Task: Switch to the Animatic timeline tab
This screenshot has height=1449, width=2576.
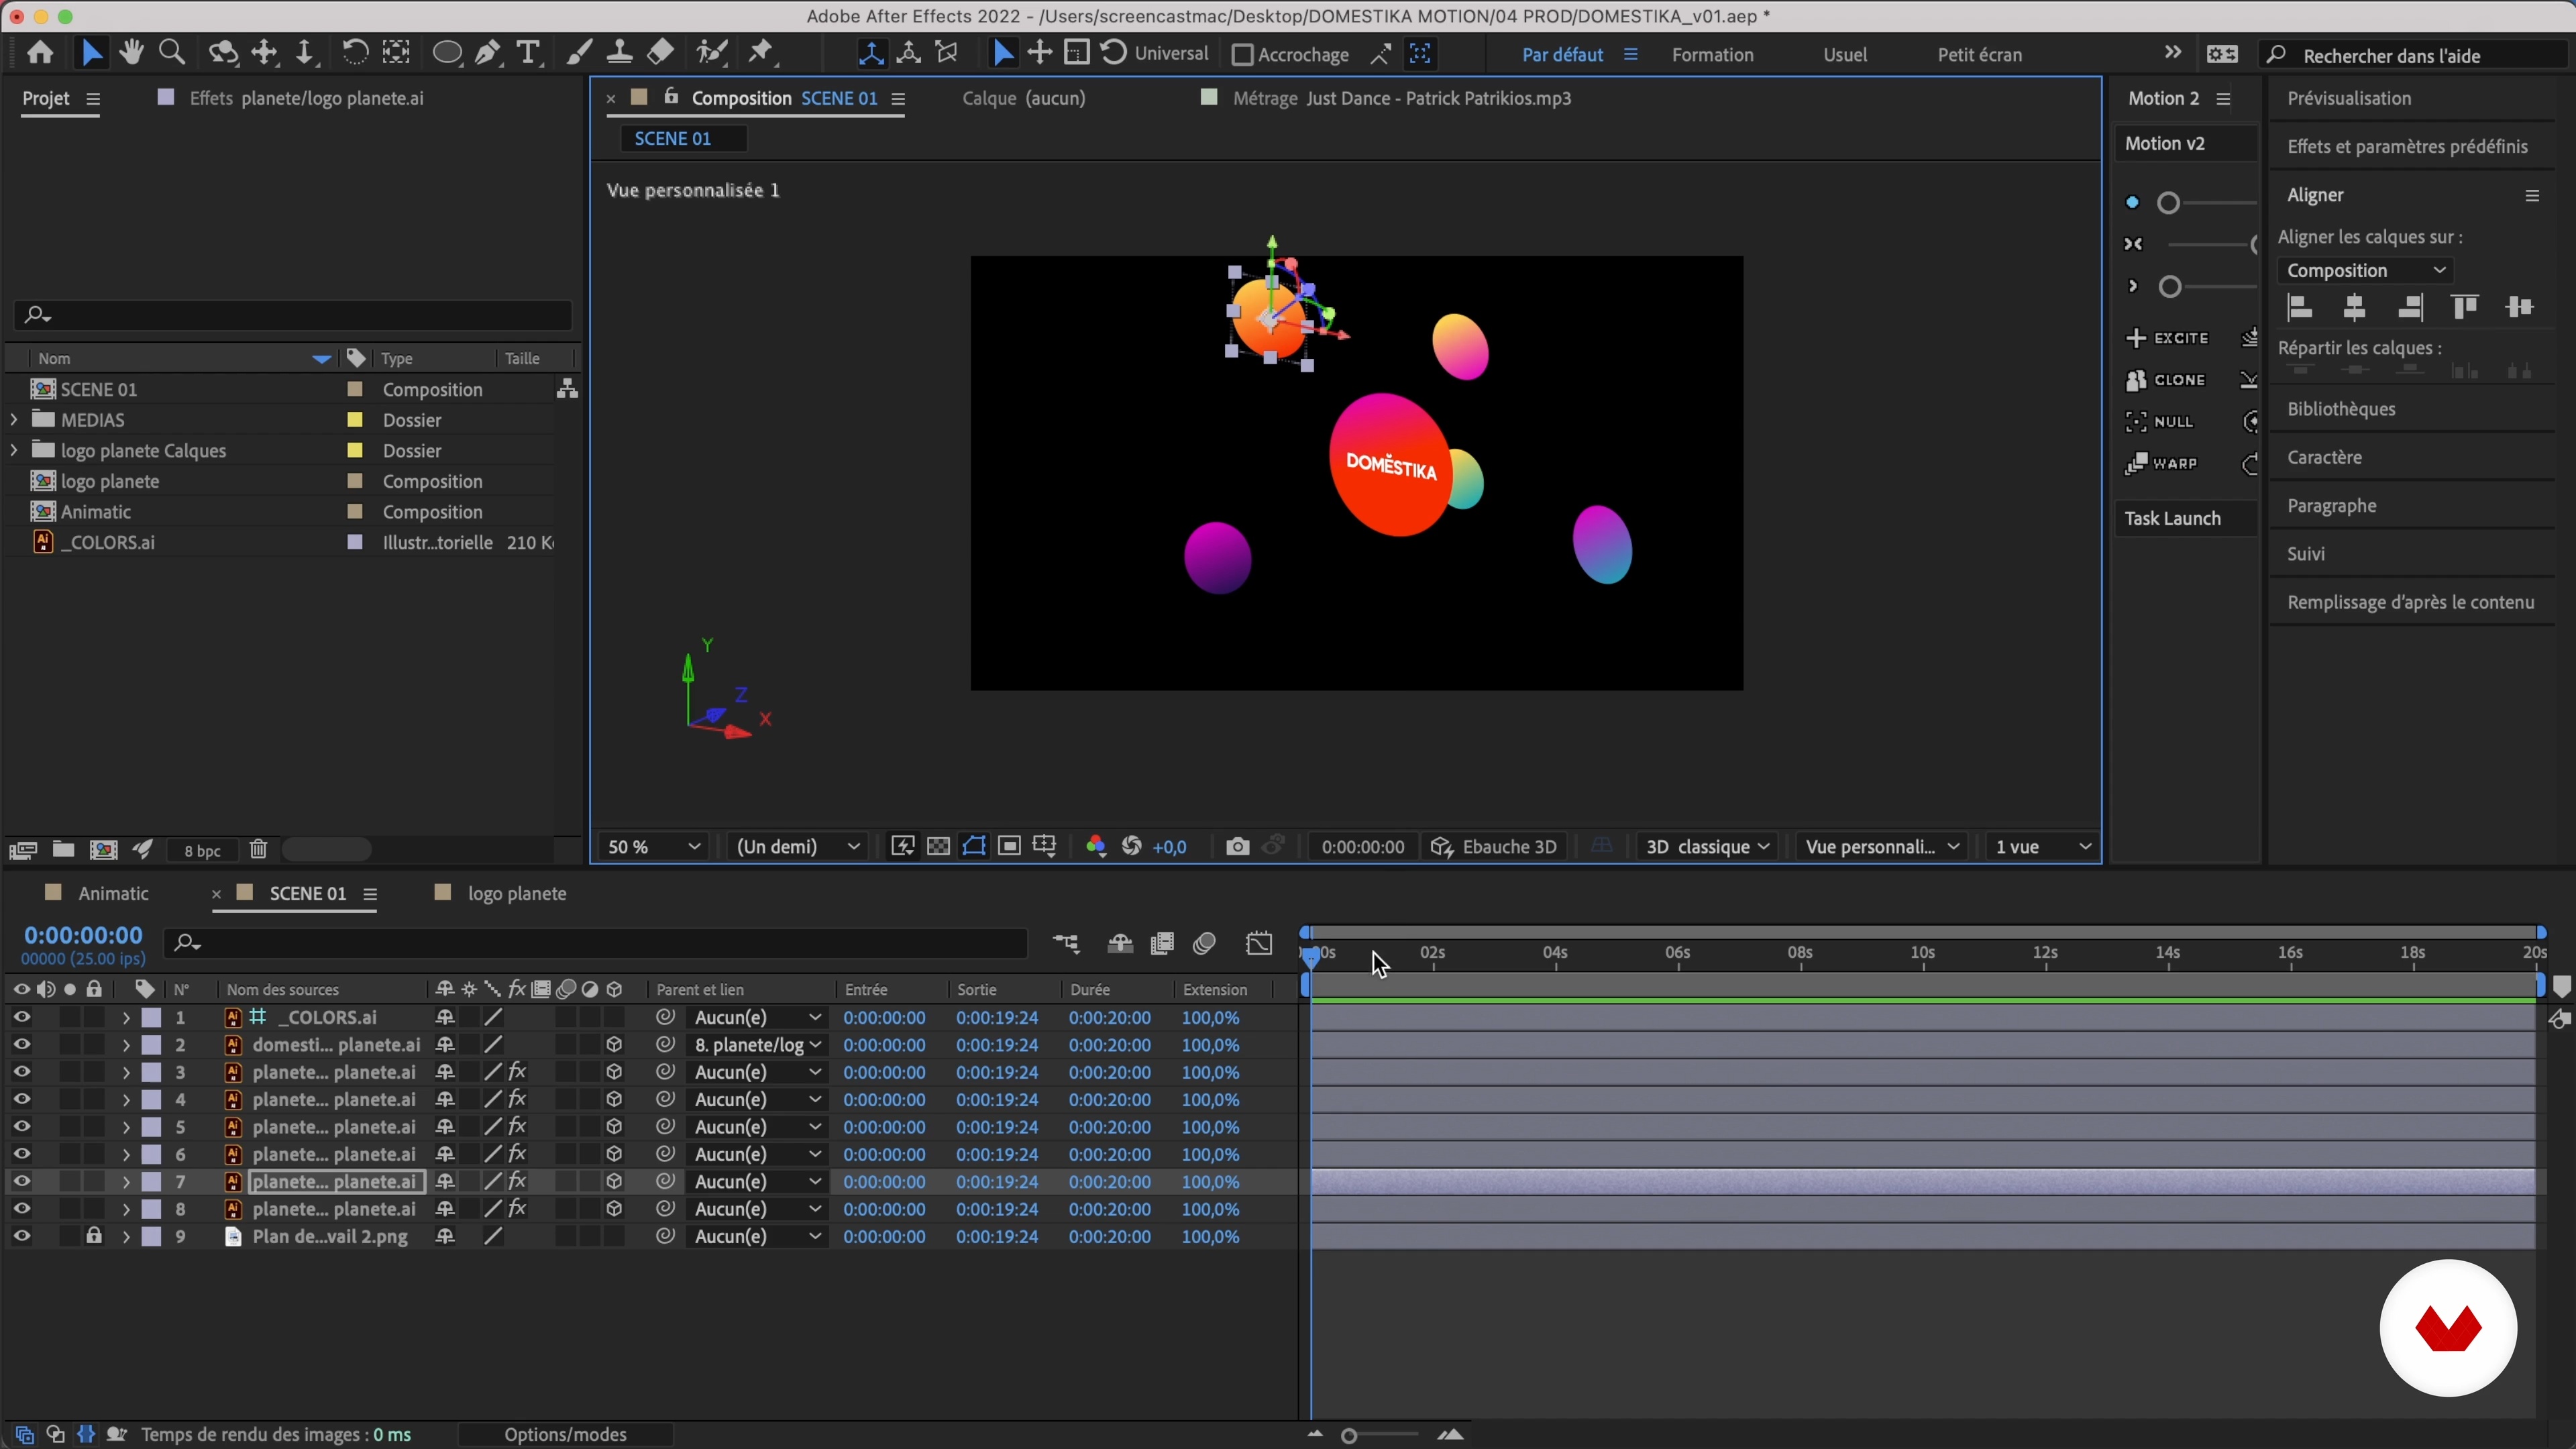Action: (113, 894)
